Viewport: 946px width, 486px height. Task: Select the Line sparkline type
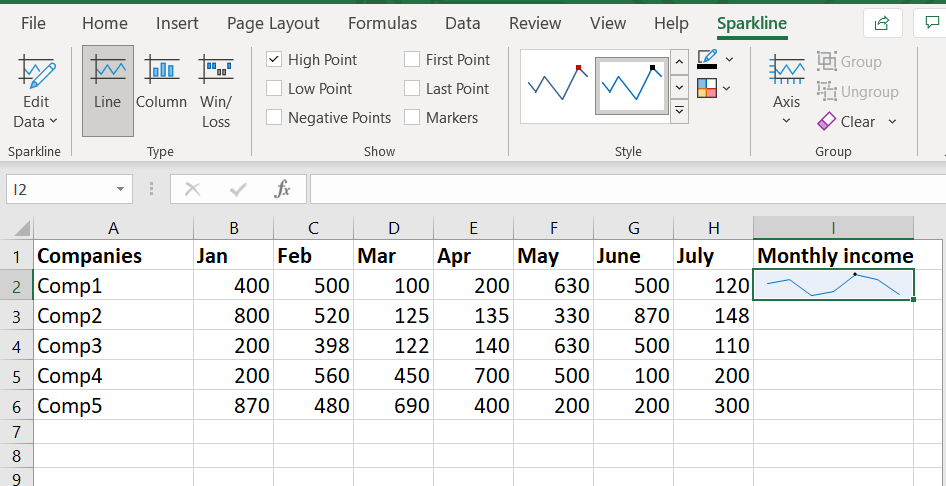point(108,90)
